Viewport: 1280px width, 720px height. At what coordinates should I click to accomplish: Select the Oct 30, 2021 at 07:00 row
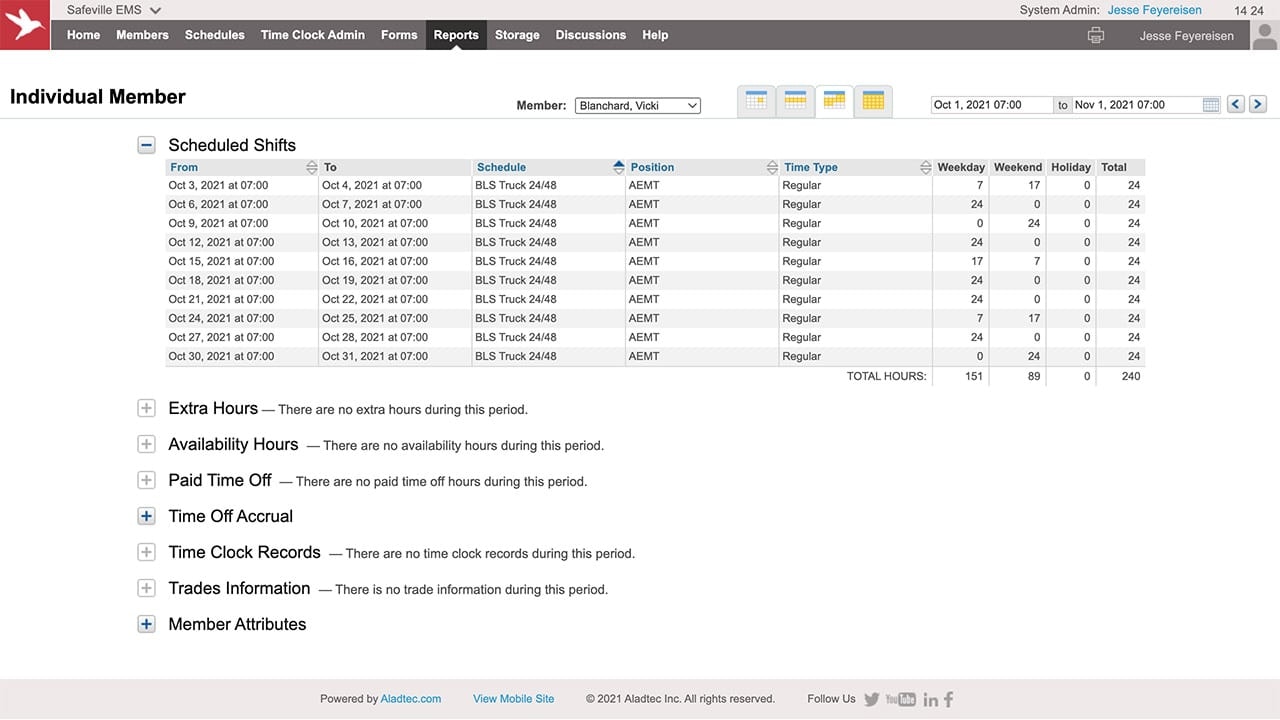[655, 356]
